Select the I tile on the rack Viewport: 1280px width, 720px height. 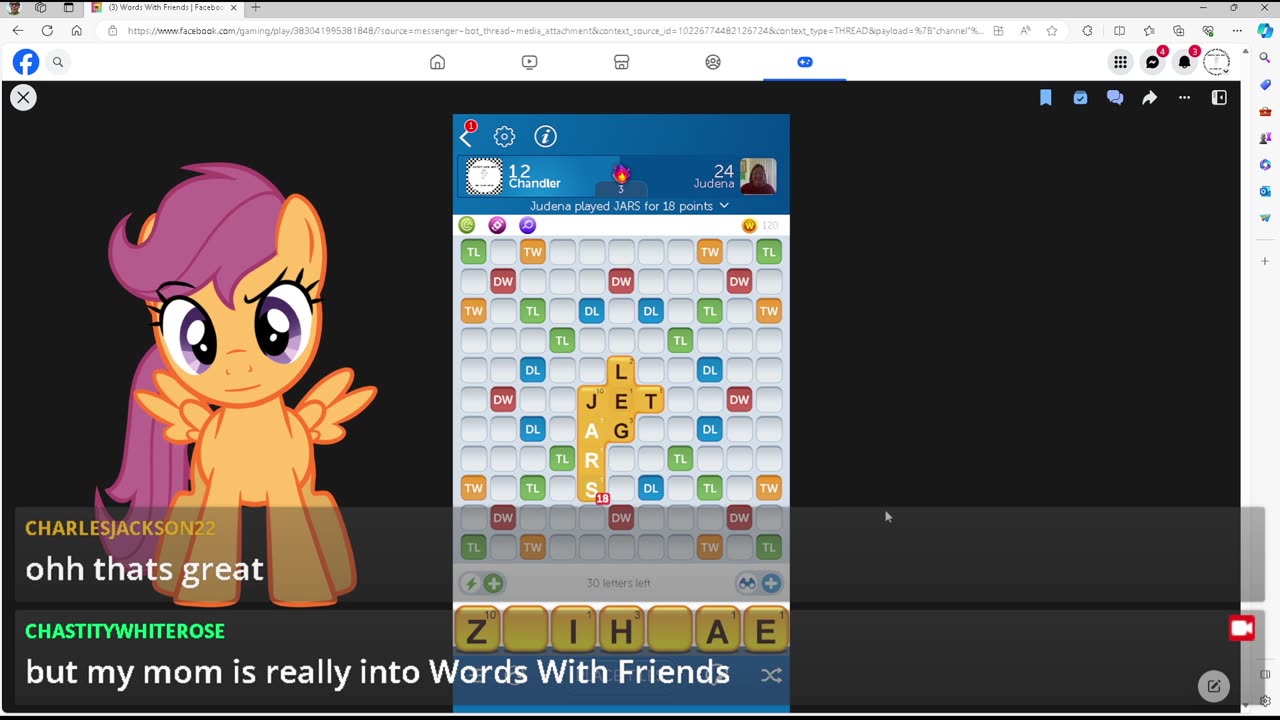[x=573, y=631]
